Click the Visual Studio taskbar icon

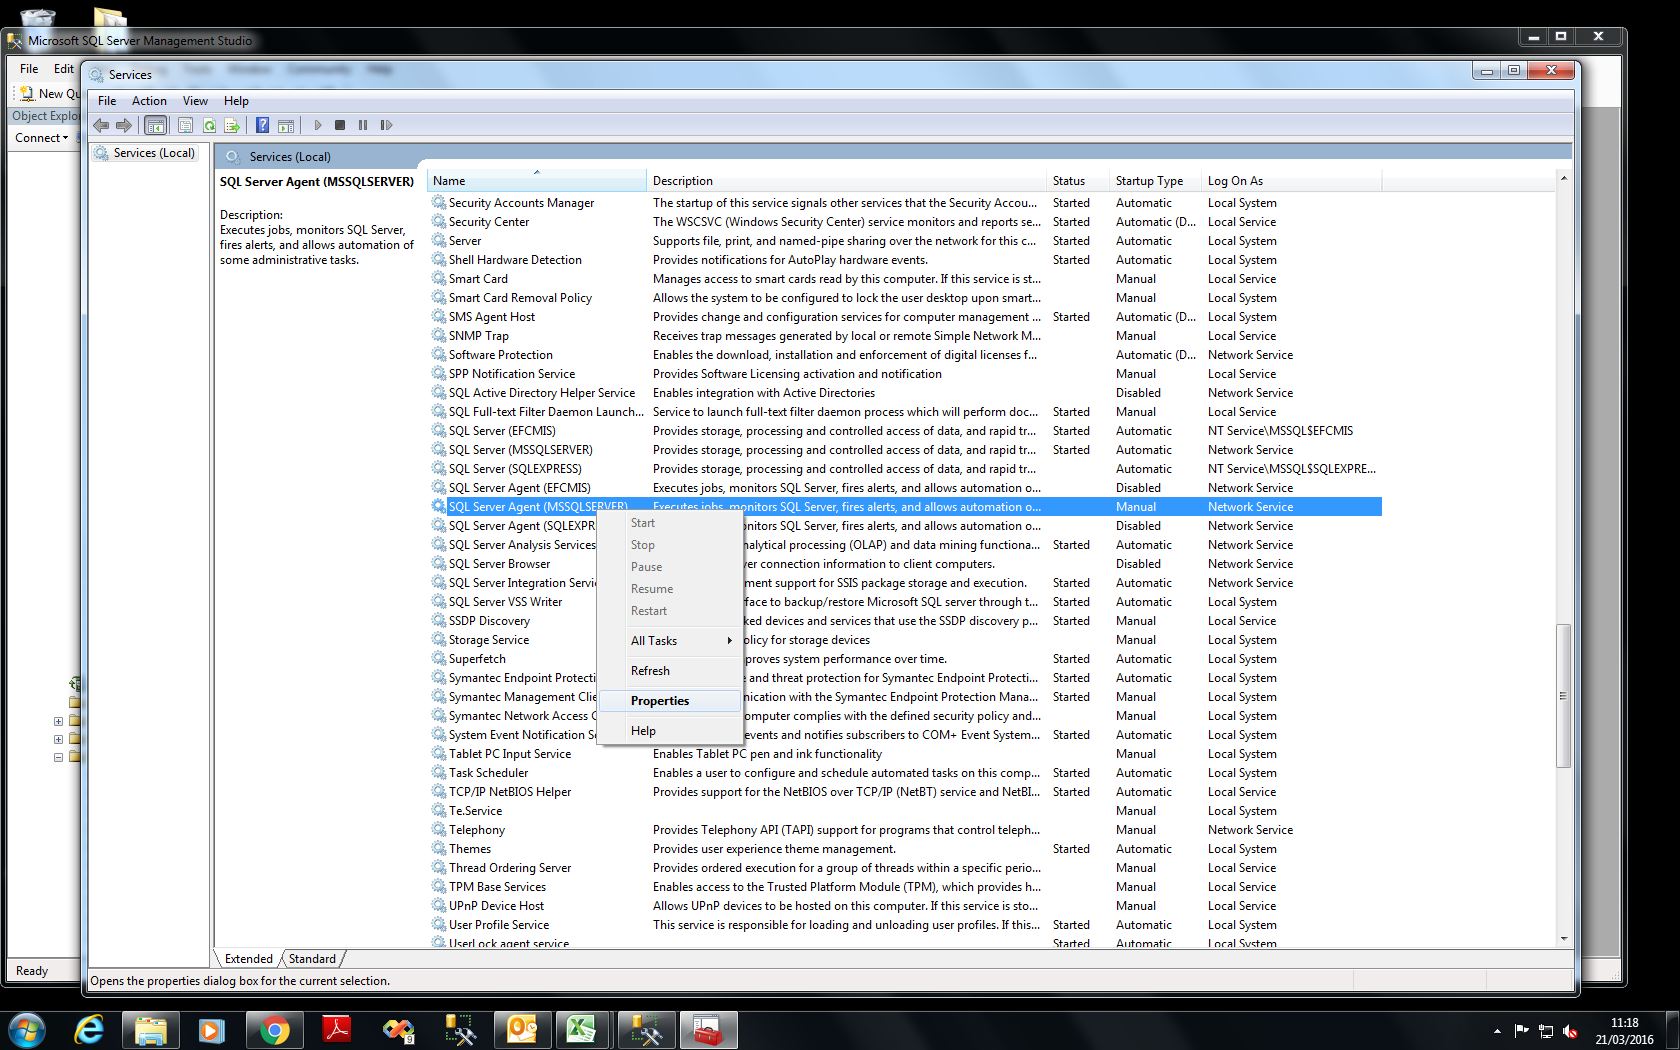[x=398, y=1030]
